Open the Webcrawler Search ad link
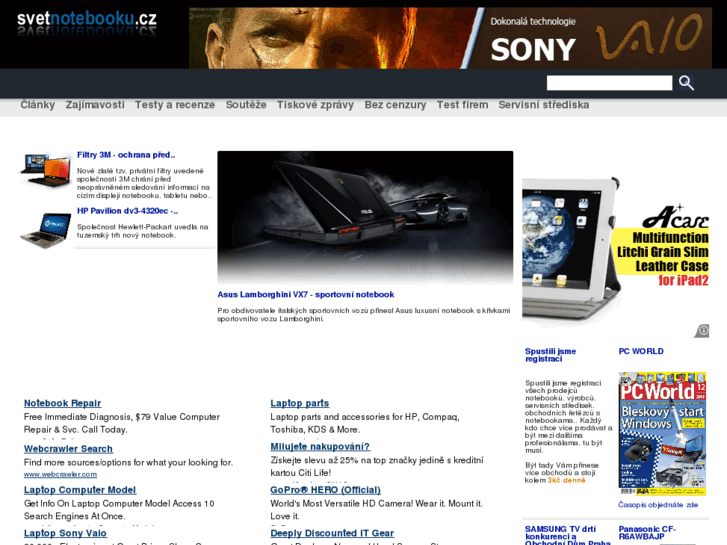Viewport: 727px width, 545px height. [69, 449]
